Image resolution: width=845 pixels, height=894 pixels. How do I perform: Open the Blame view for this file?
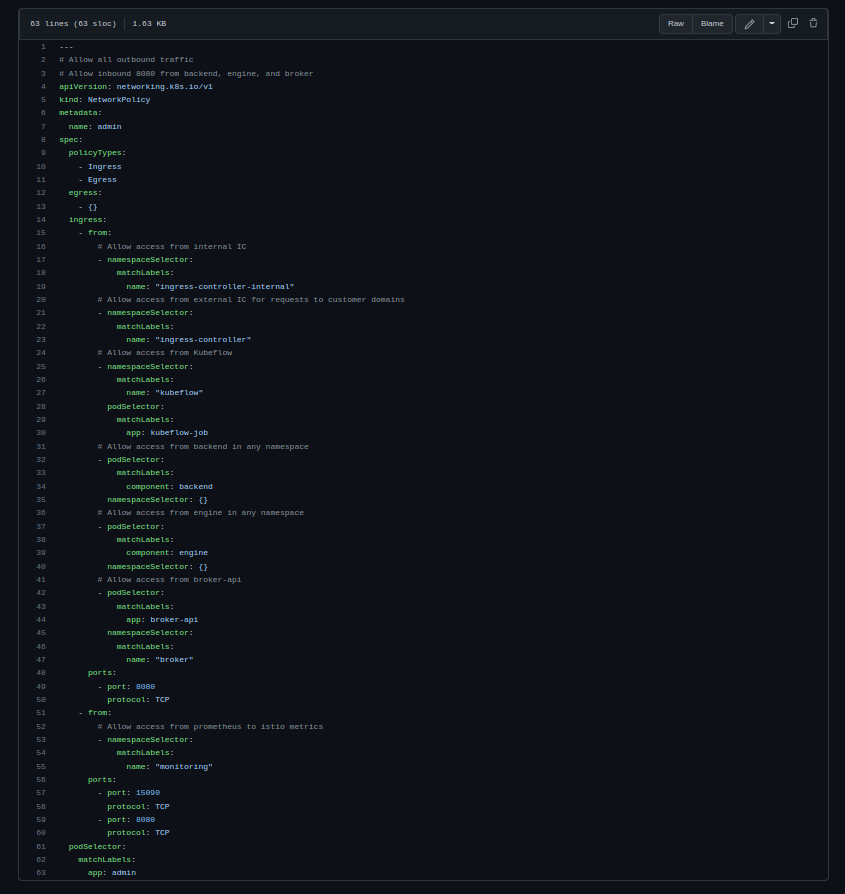point(711,23)
